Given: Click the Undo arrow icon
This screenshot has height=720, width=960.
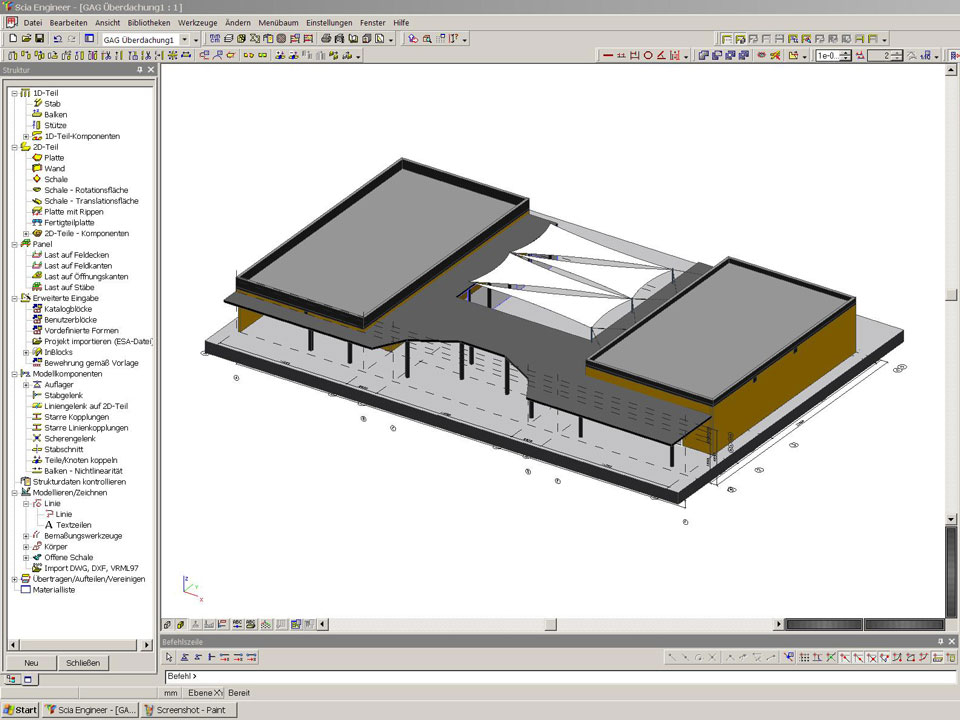Looking at the screenshot, I should (x=57, y=39).
